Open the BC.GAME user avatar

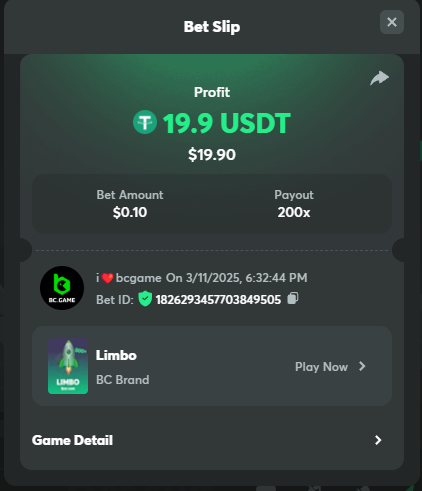62,288
